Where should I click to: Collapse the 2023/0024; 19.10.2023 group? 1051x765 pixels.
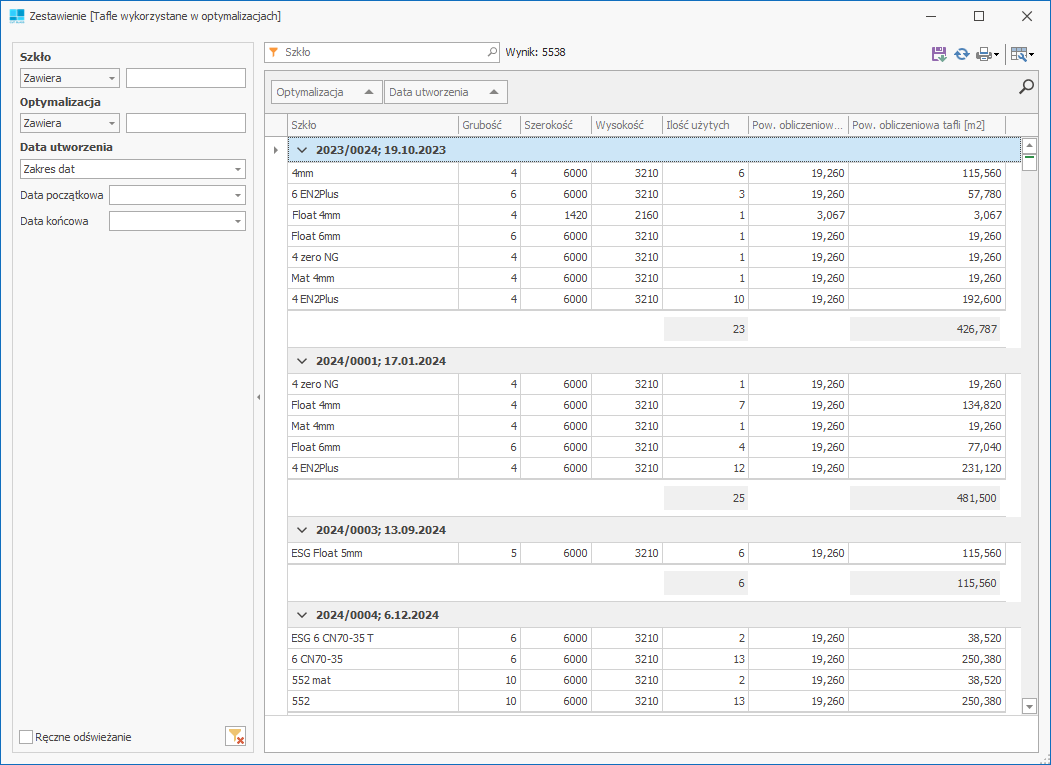point(302,150)
